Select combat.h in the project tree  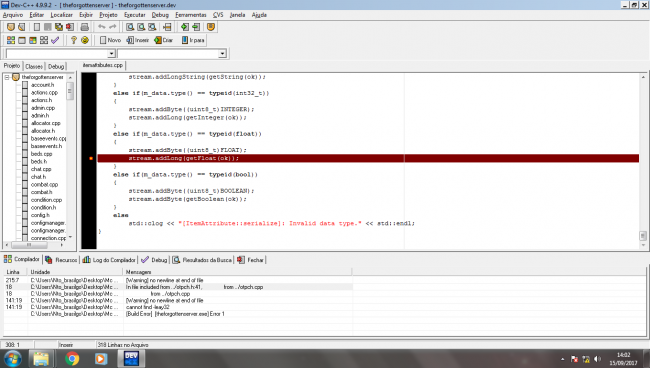(41, 192)
